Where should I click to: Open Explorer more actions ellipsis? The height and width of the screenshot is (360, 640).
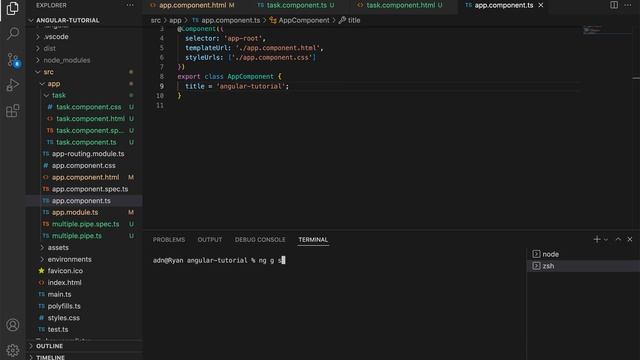pyautogui.click(x=130, y=5)
